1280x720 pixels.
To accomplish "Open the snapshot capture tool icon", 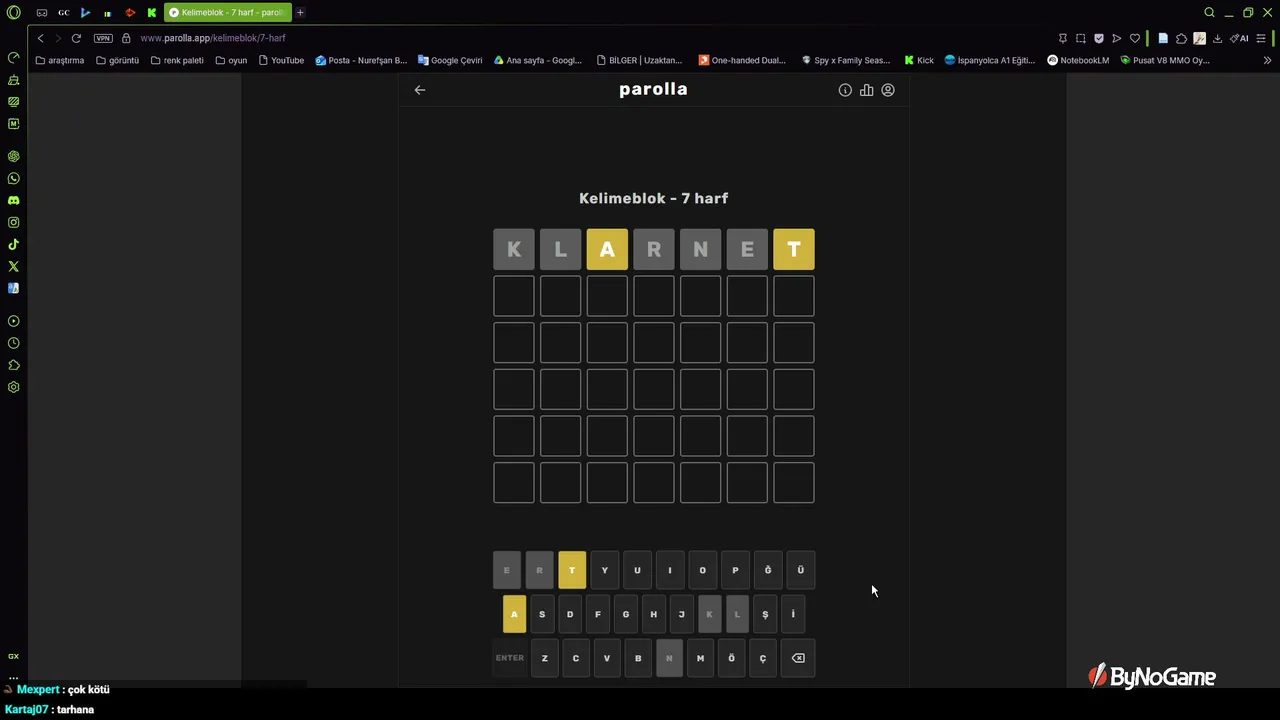I will point(1081,38).
